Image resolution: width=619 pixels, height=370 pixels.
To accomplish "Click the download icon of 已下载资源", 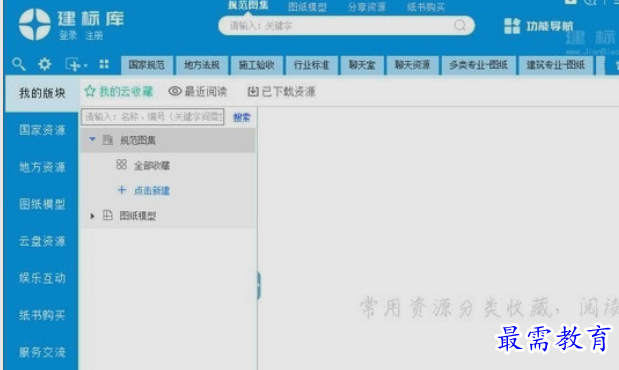I will pos(253,92).
